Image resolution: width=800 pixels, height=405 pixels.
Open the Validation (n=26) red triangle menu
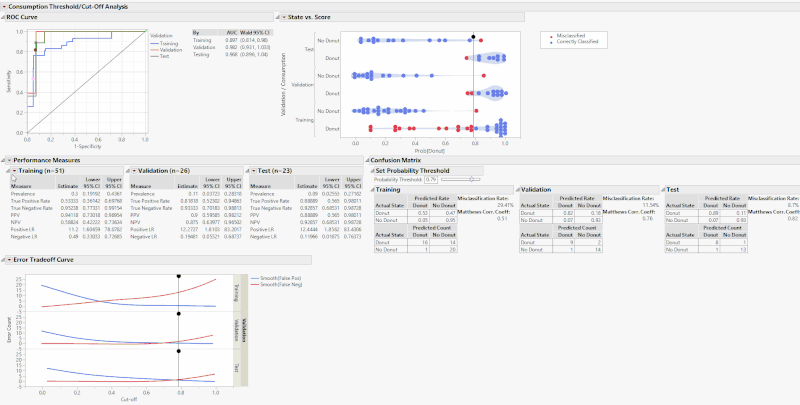[134, 170]
